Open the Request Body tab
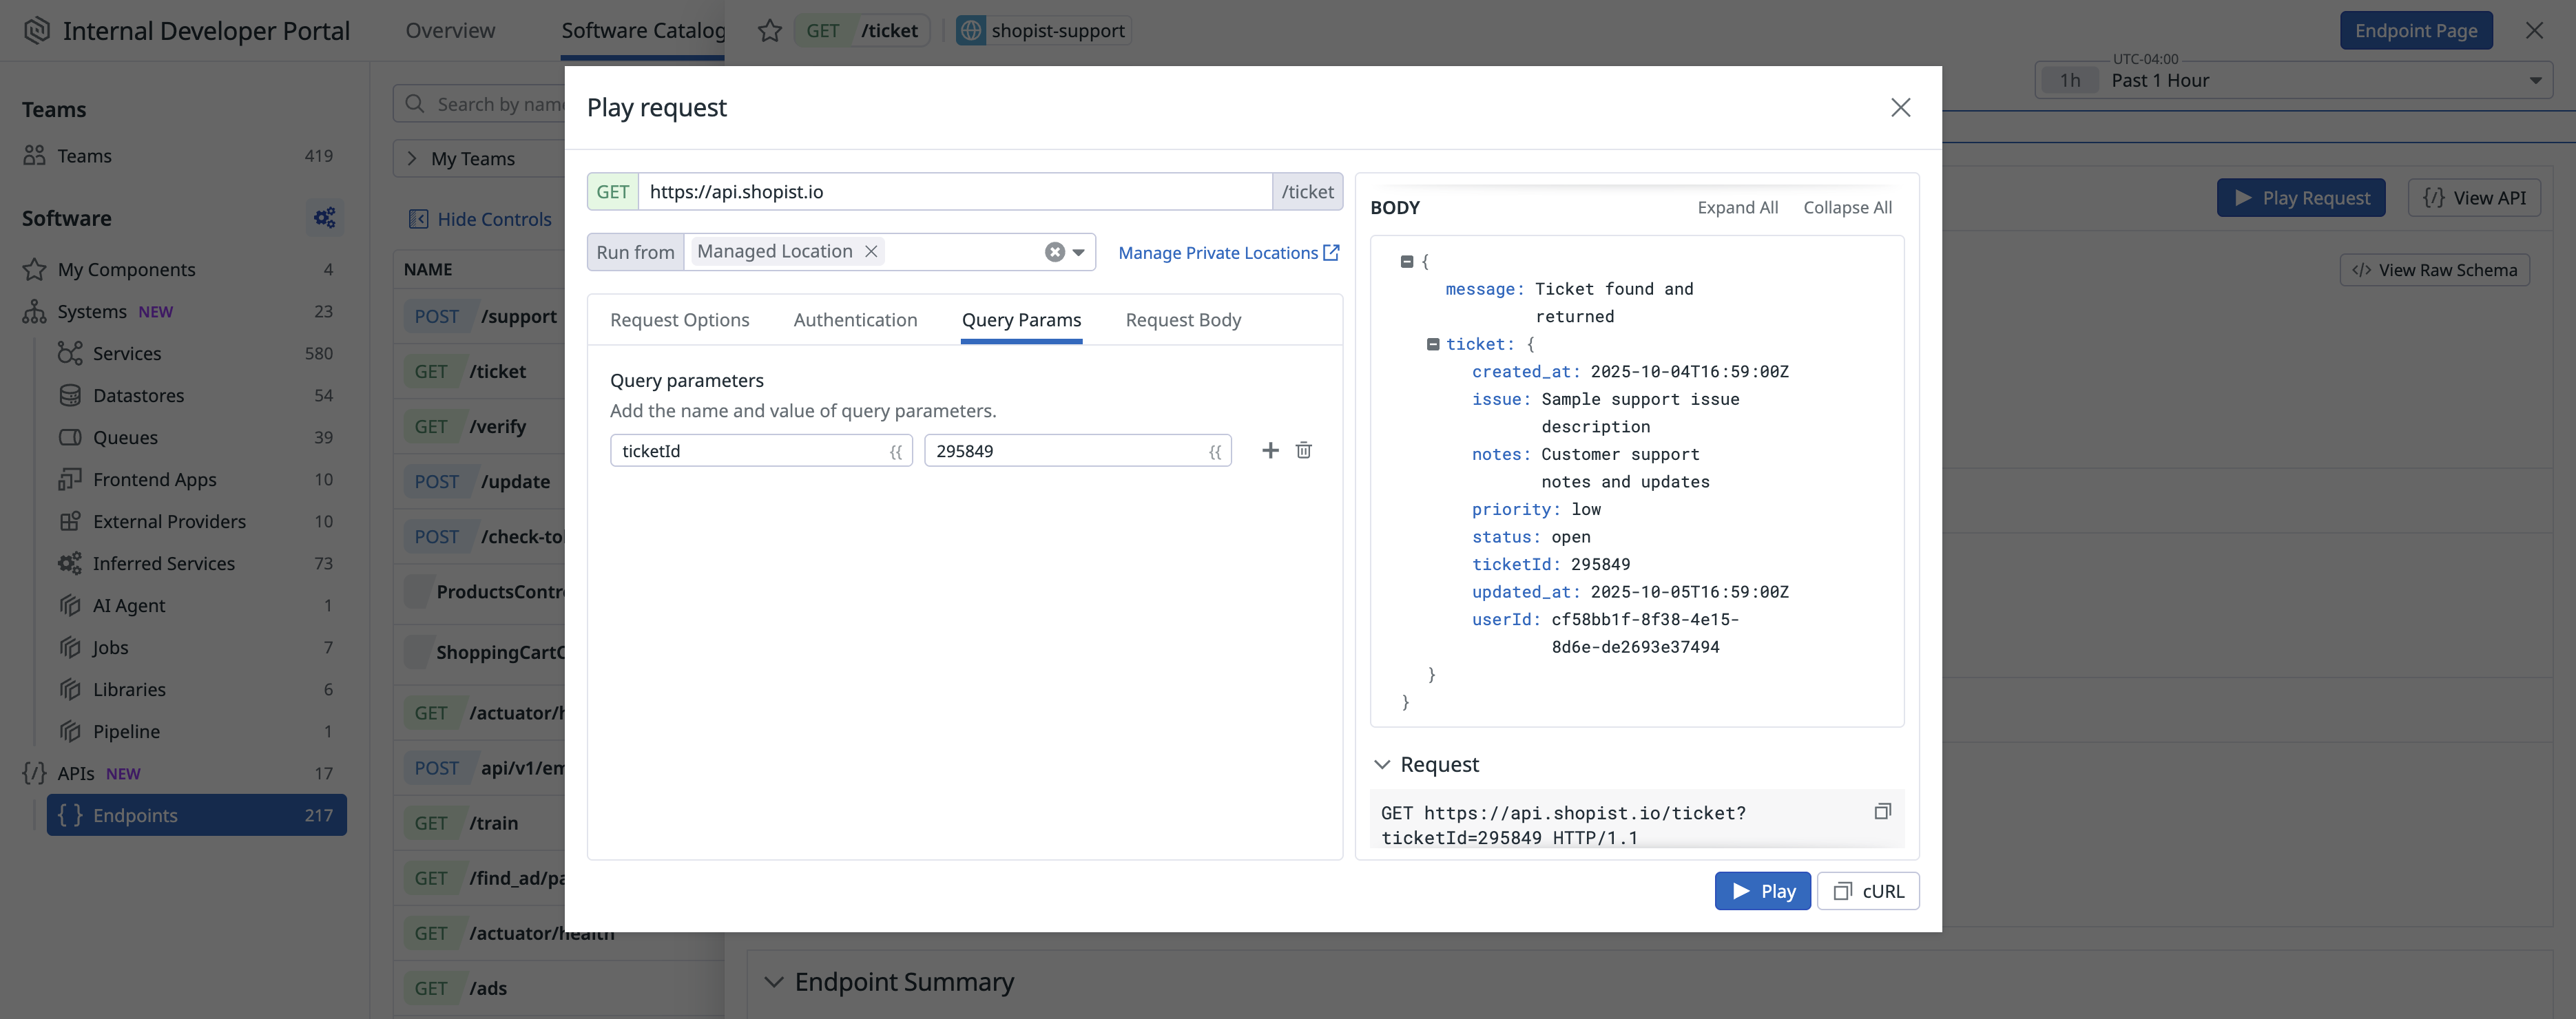Viewport: 2576px width, 1019px height. 1183,320
